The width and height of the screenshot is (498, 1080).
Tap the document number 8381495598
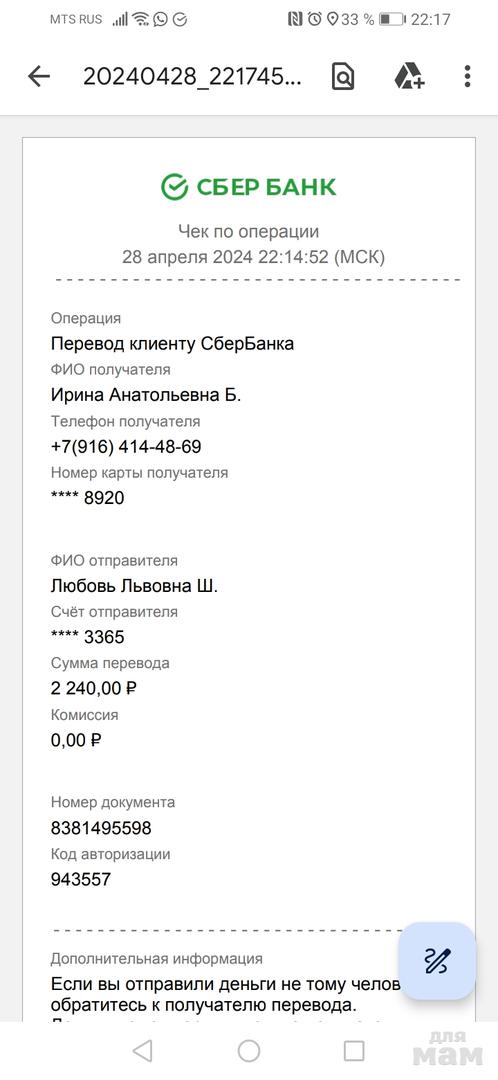pos(101,828)
